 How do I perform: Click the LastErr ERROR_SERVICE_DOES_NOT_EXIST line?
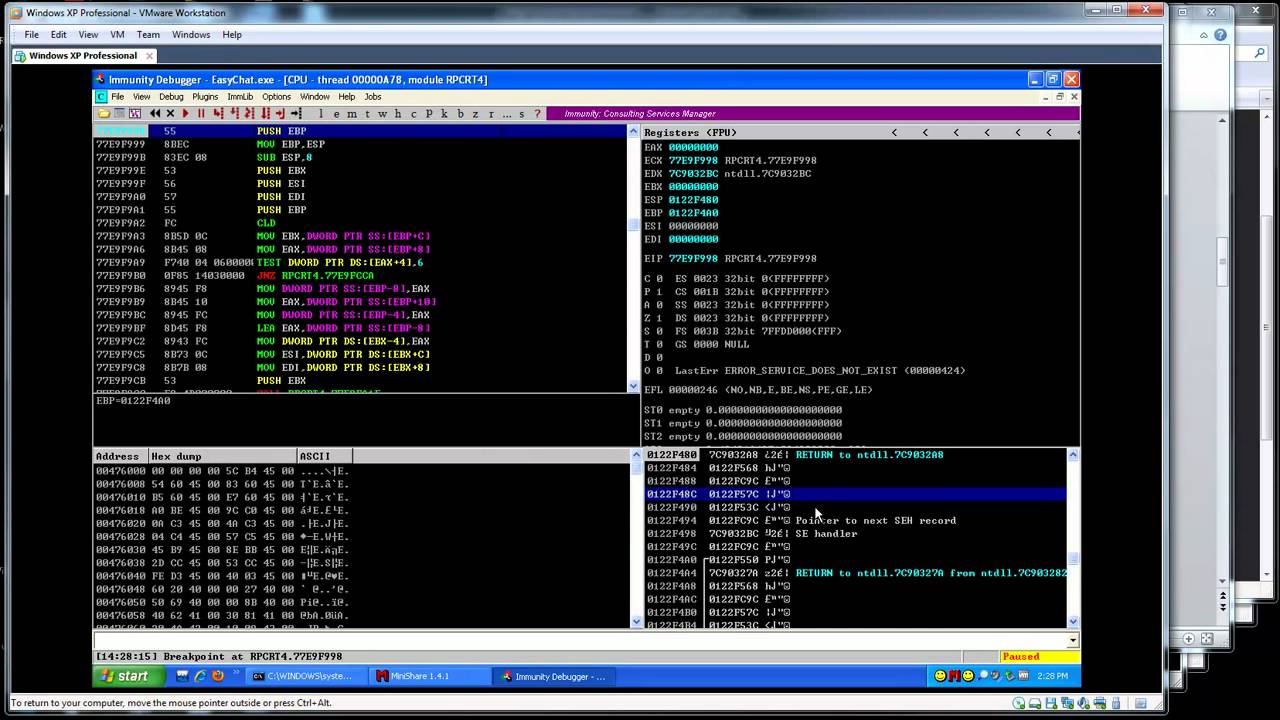820,371
